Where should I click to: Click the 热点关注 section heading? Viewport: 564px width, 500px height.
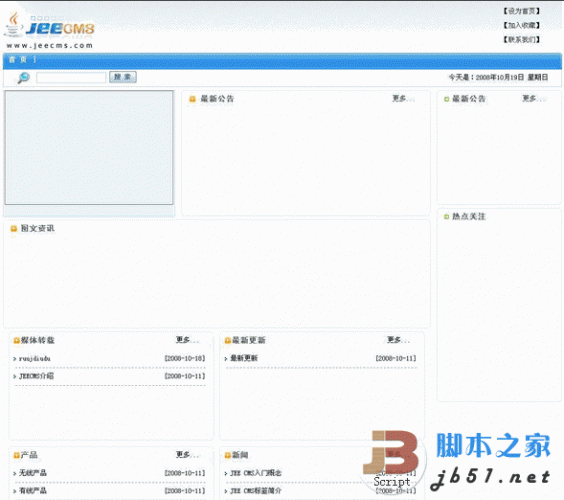point(469,217)
